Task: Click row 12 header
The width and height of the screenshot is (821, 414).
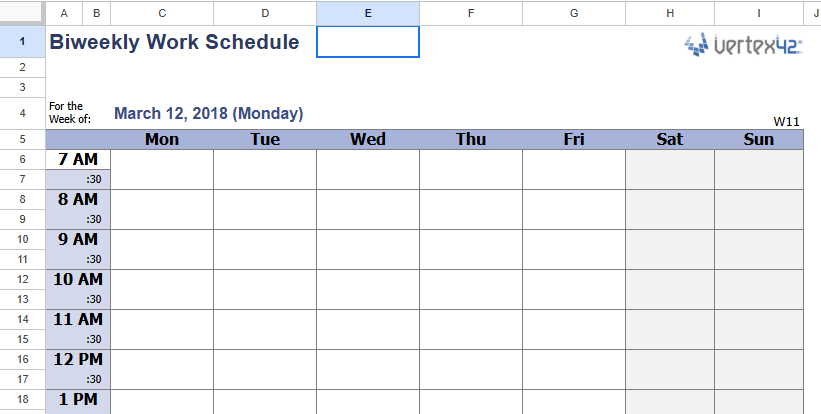Action: pyautogui.click(x=22, y=279)
